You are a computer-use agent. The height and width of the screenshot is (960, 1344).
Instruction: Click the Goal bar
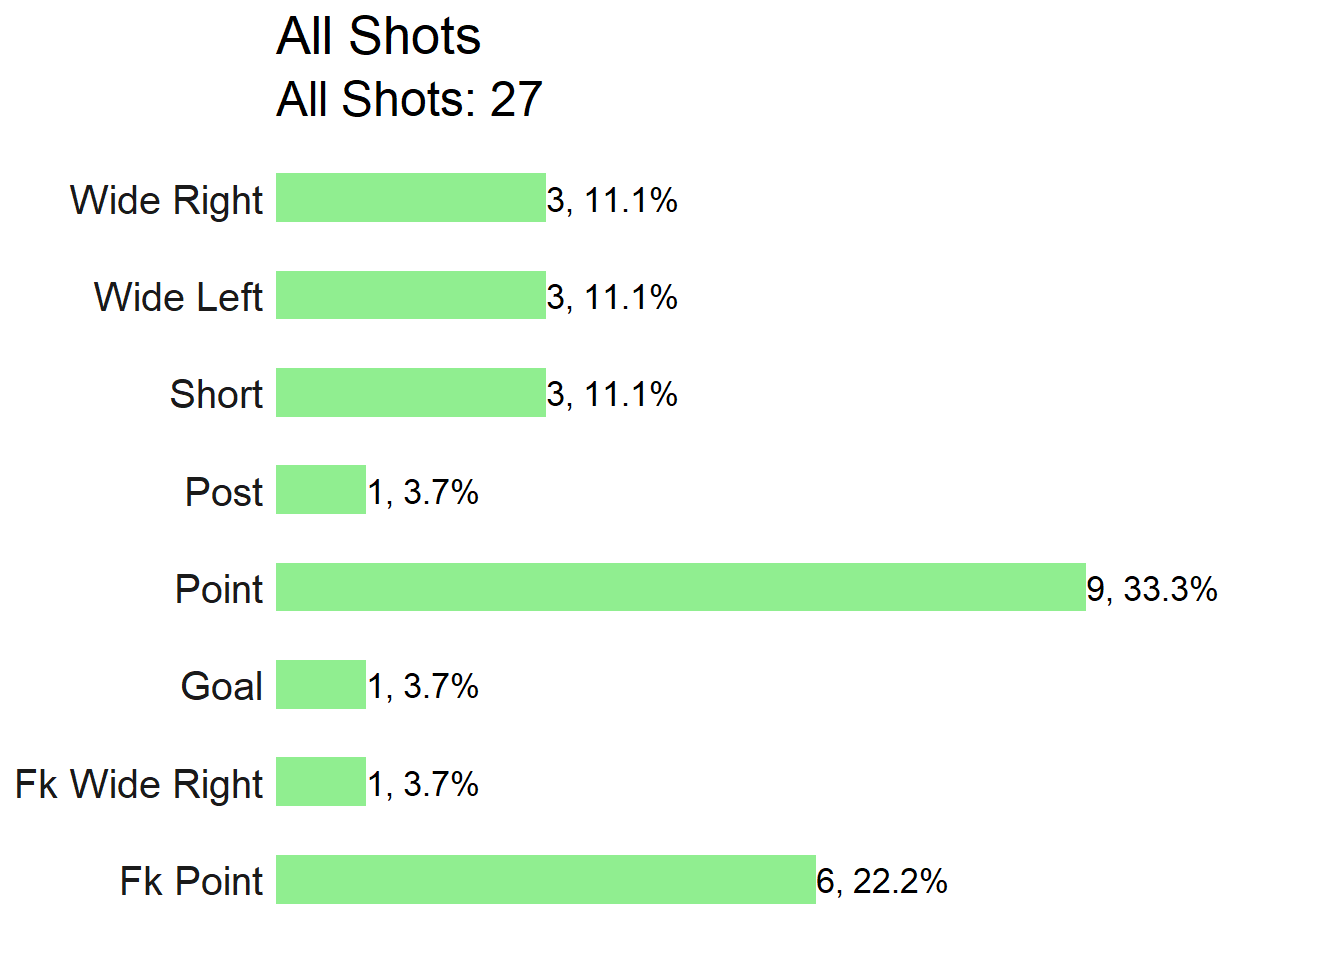(321, 684)
